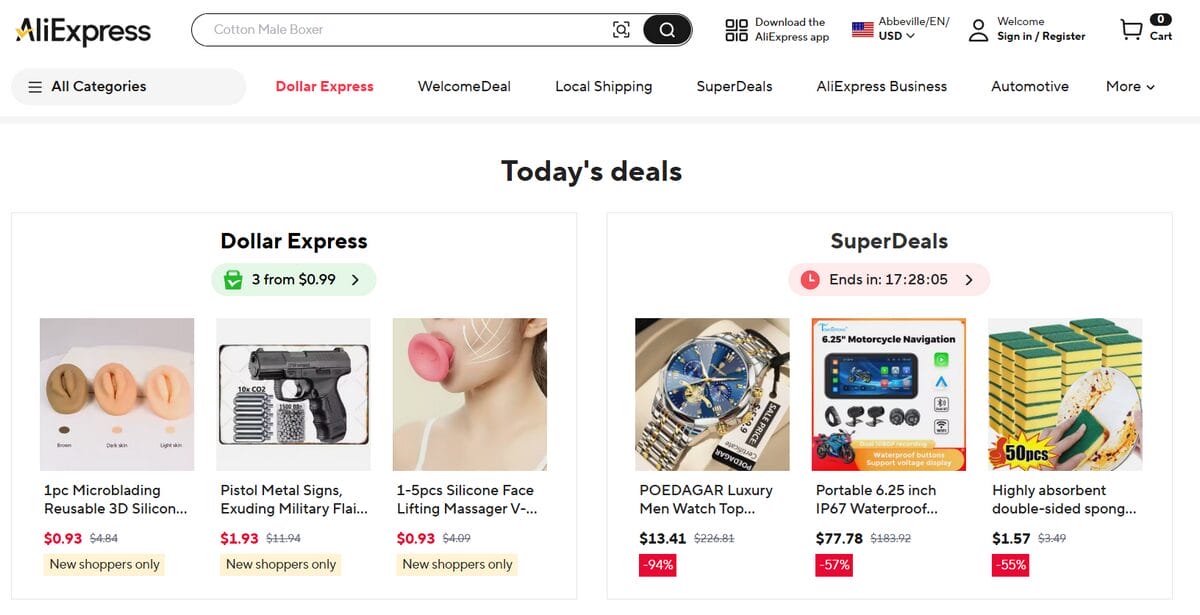Select WelcomeDeal from the navigation bar
The height and width of the screenshot is (615, 1200).
tap(463, 86)
